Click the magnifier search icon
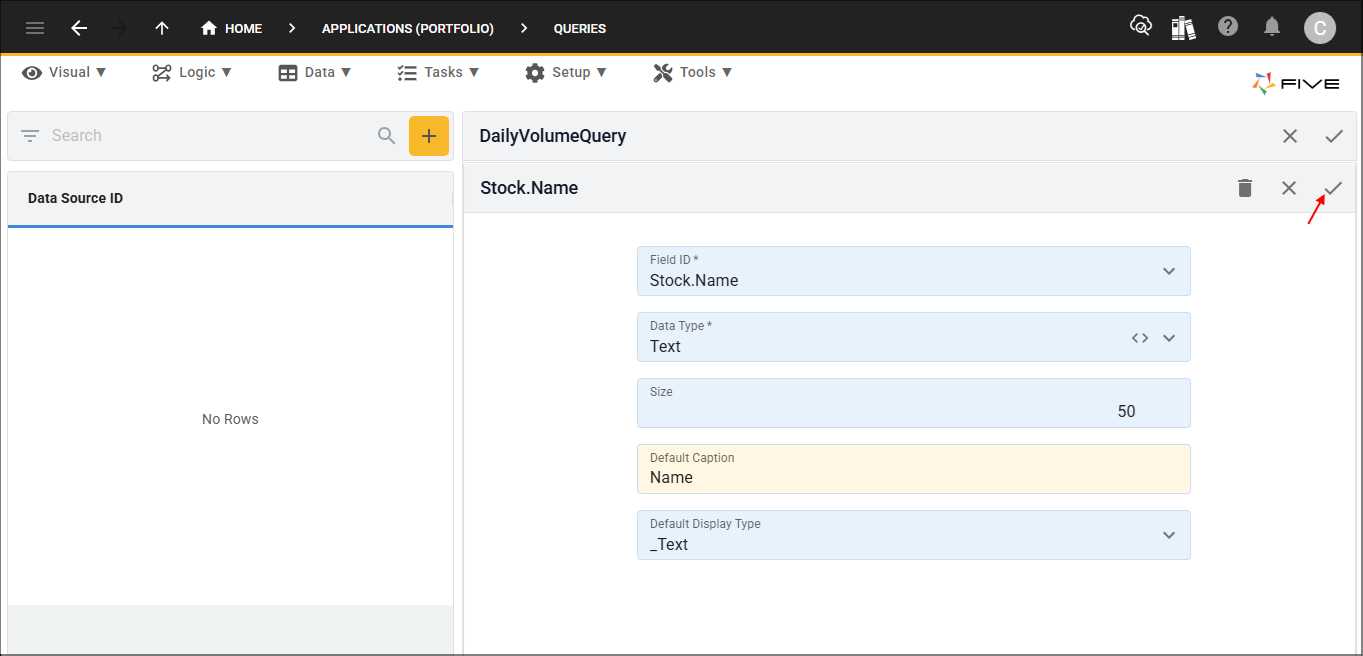The image size is (1363, 656). tap(387, 136)
